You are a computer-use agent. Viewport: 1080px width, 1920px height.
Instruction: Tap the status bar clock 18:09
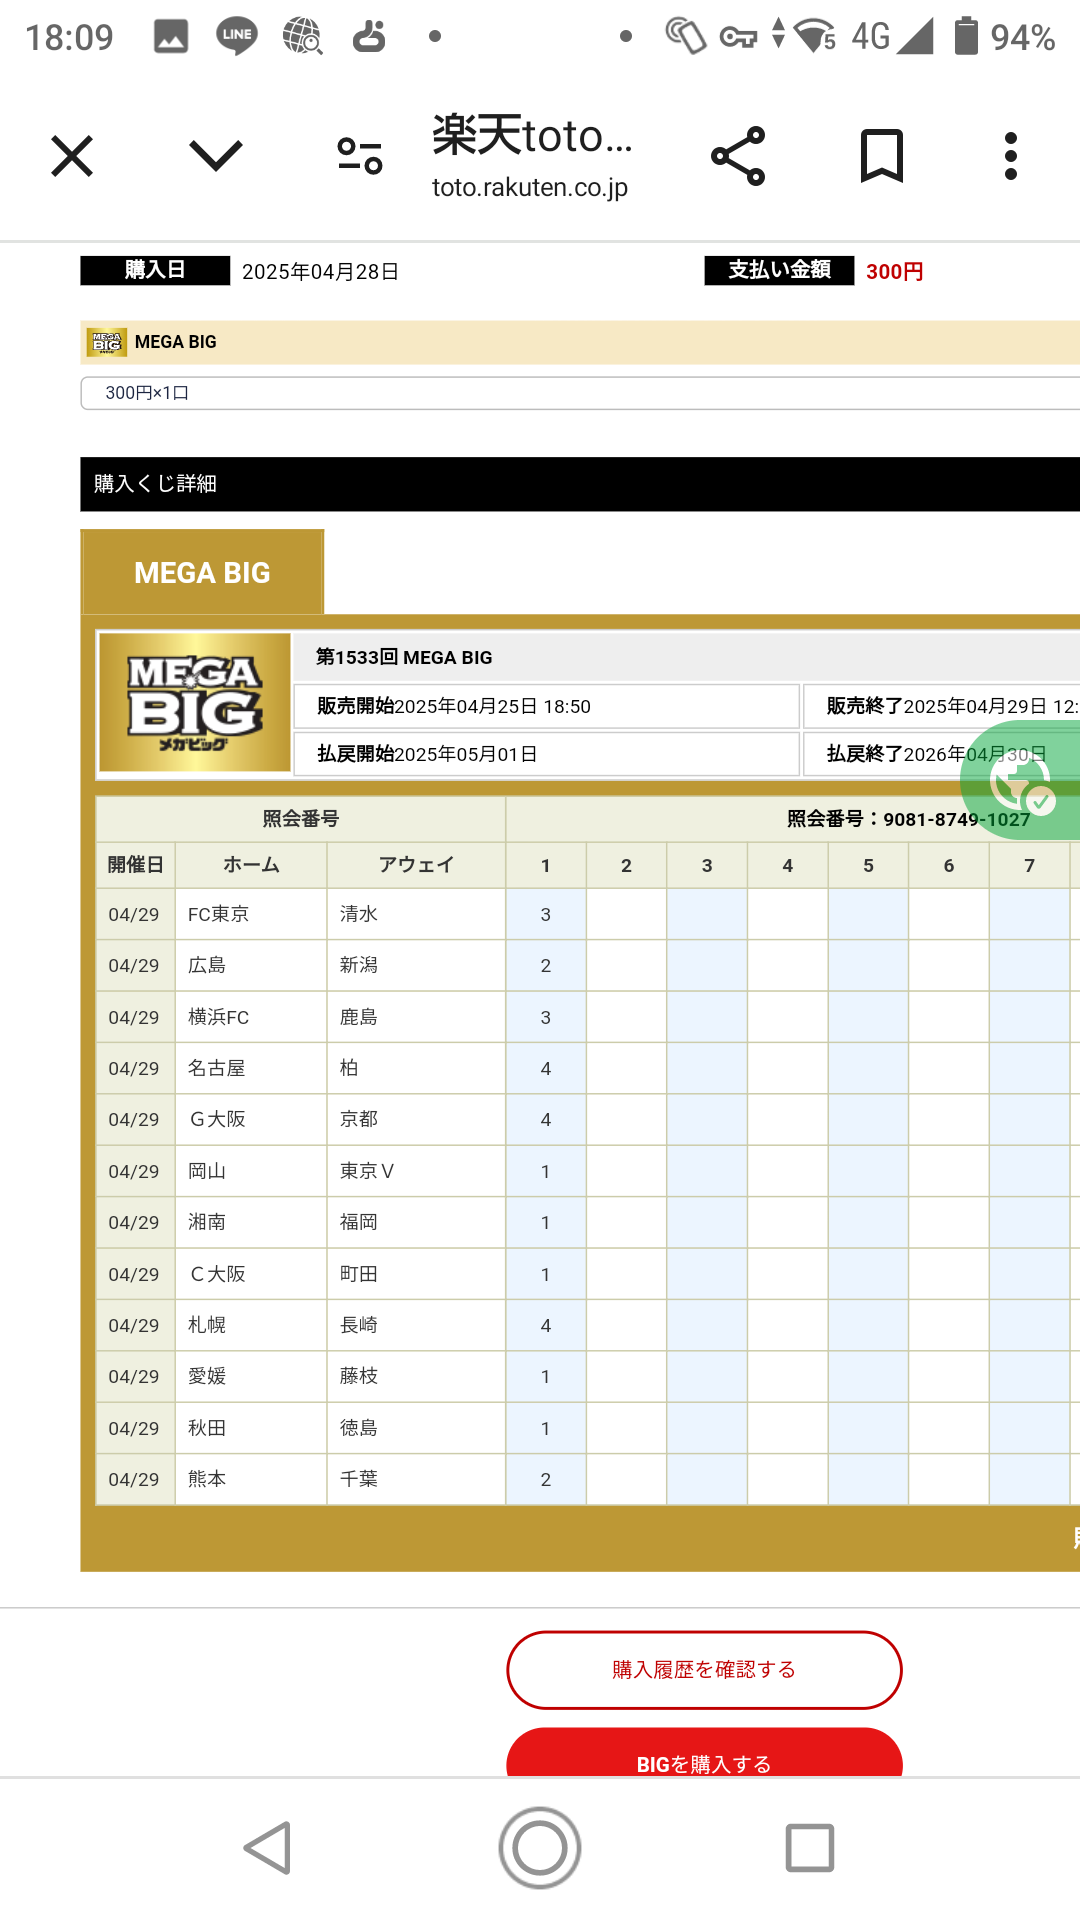[69, 38]
